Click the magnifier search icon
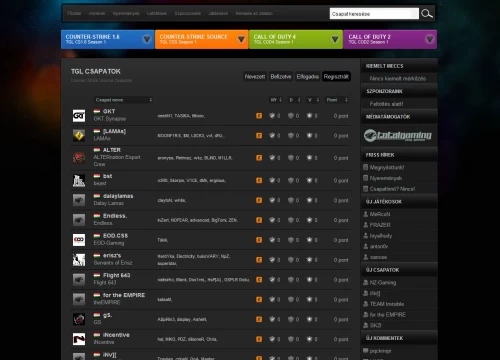The image size is (500, 360). click(x=427, y=14)
